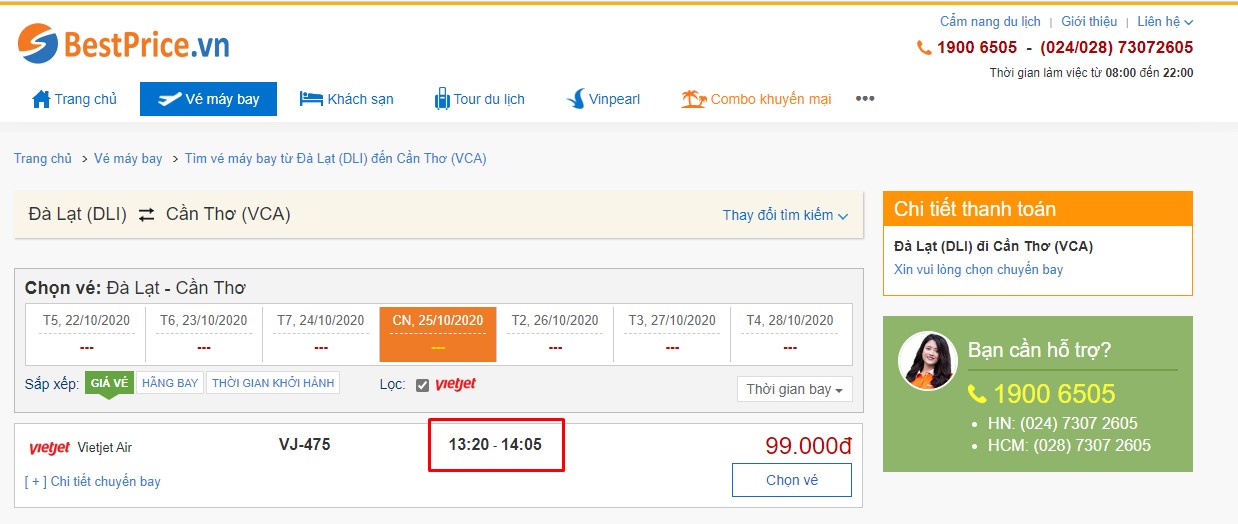This screenshot has height=524, width=1238.
Task: Click the Chọn vé button
Action: point(792,480)
